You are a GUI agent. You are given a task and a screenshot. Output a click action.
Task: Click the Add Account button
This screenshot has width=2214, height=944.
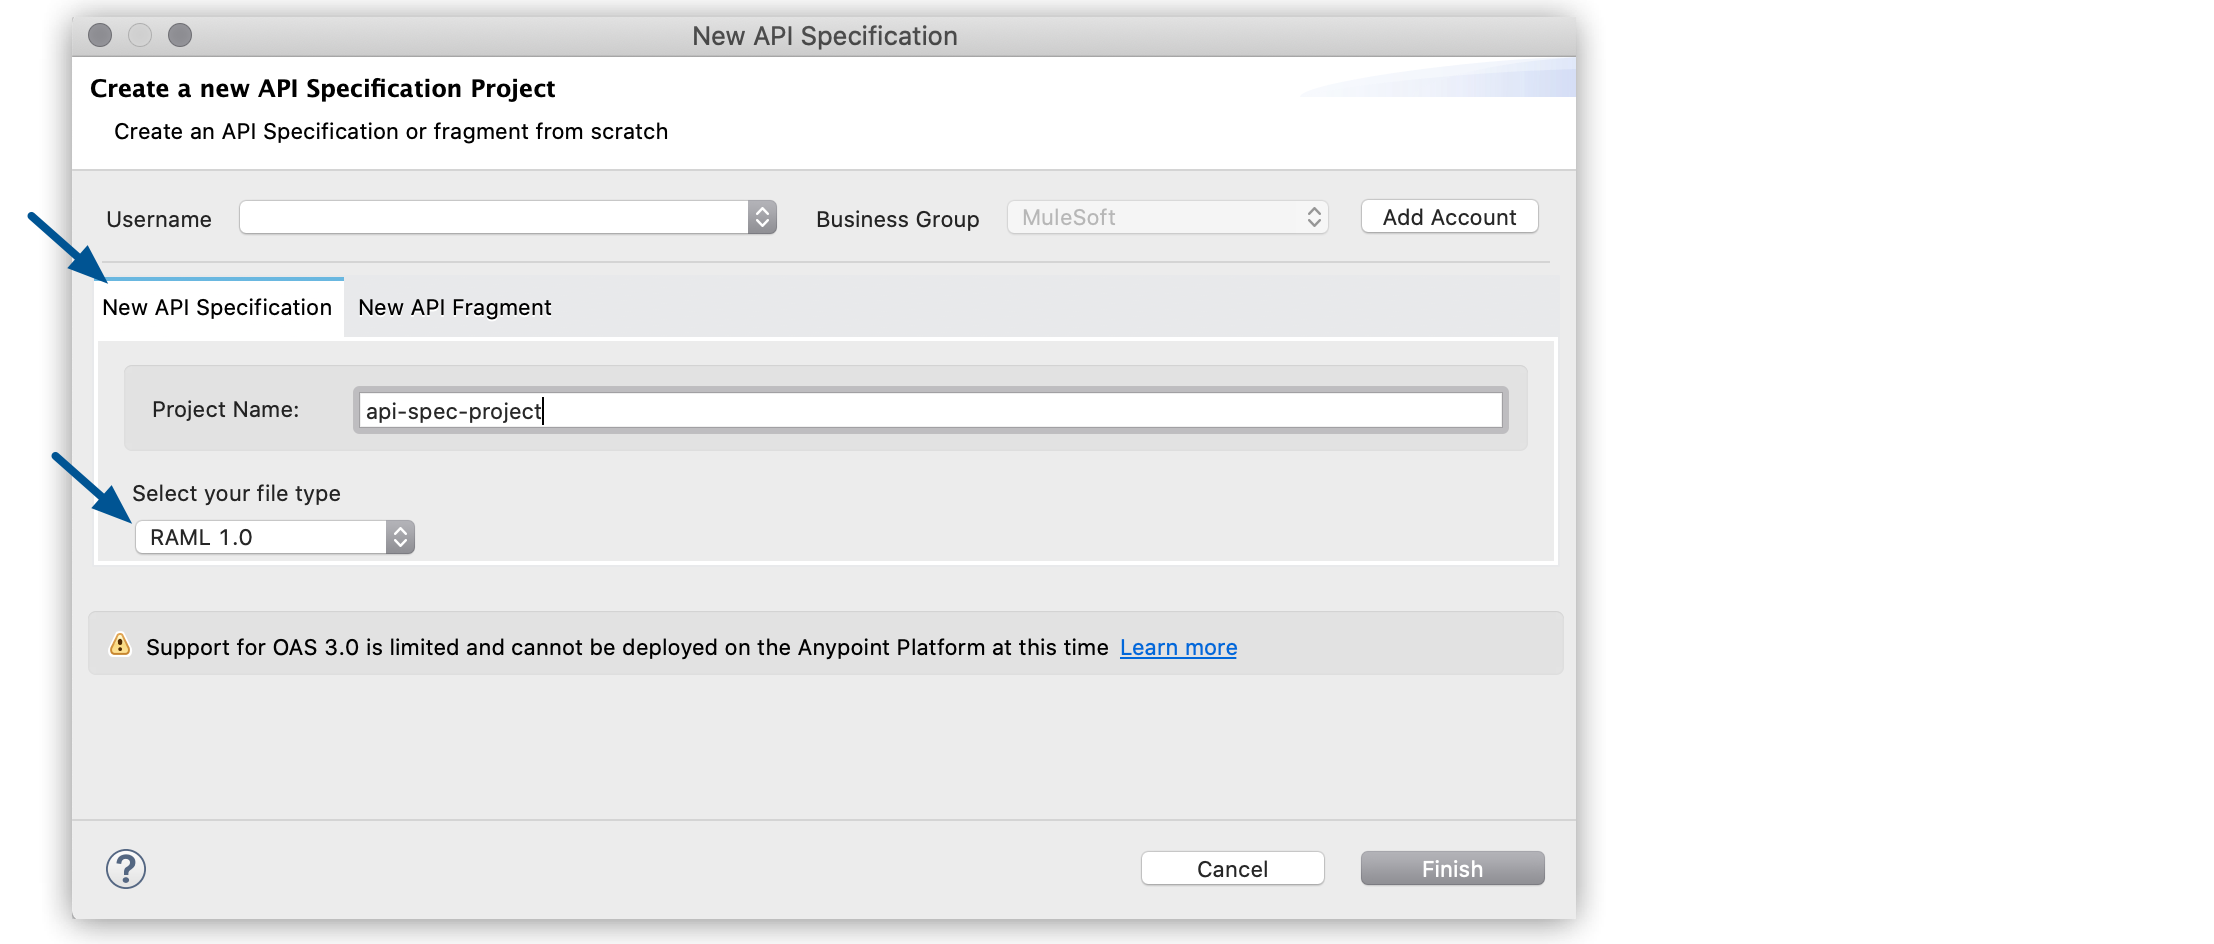[1448, 216]
